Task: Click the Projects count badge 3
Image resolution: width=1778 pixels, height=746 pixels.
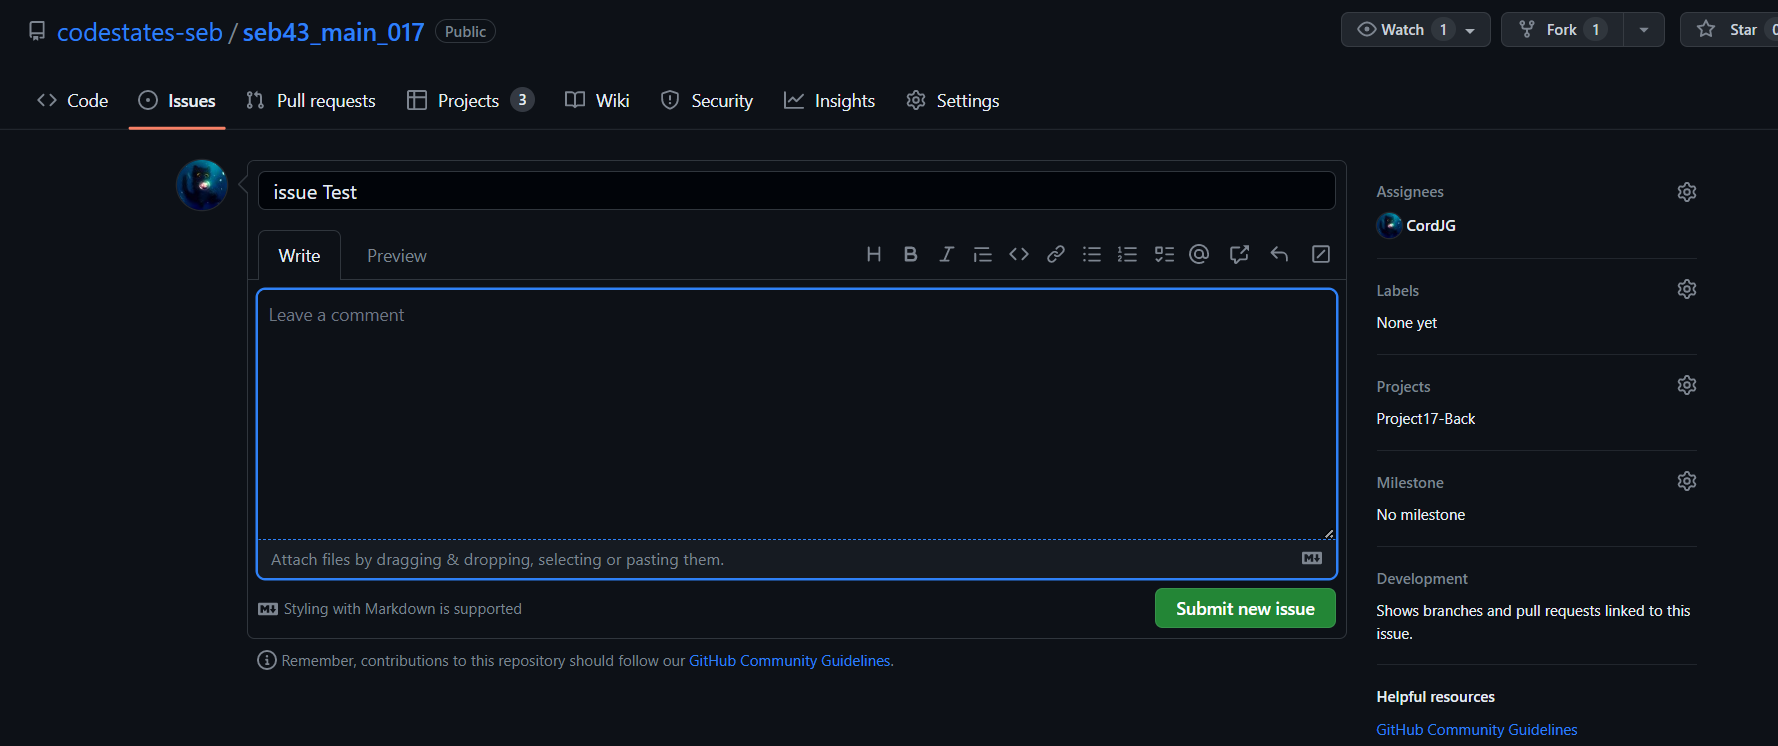Action: (x=522, y=100)
